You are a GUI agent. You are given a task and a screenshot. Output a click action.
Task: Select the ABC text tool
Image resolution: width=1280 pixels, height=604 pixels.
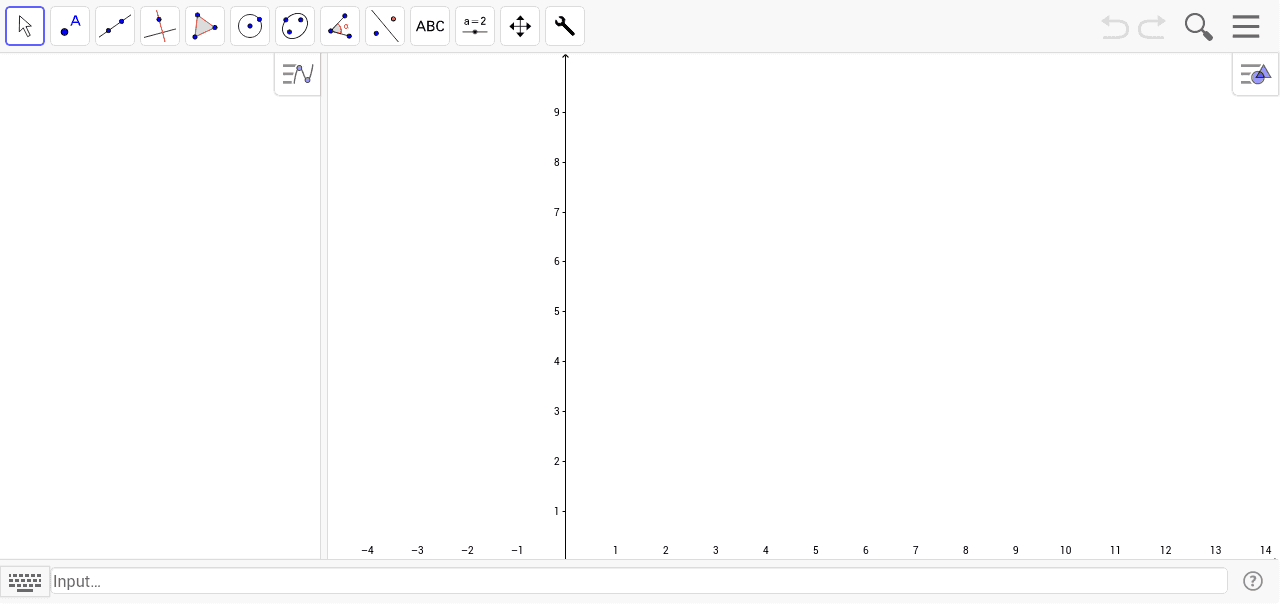coord(430,26)
